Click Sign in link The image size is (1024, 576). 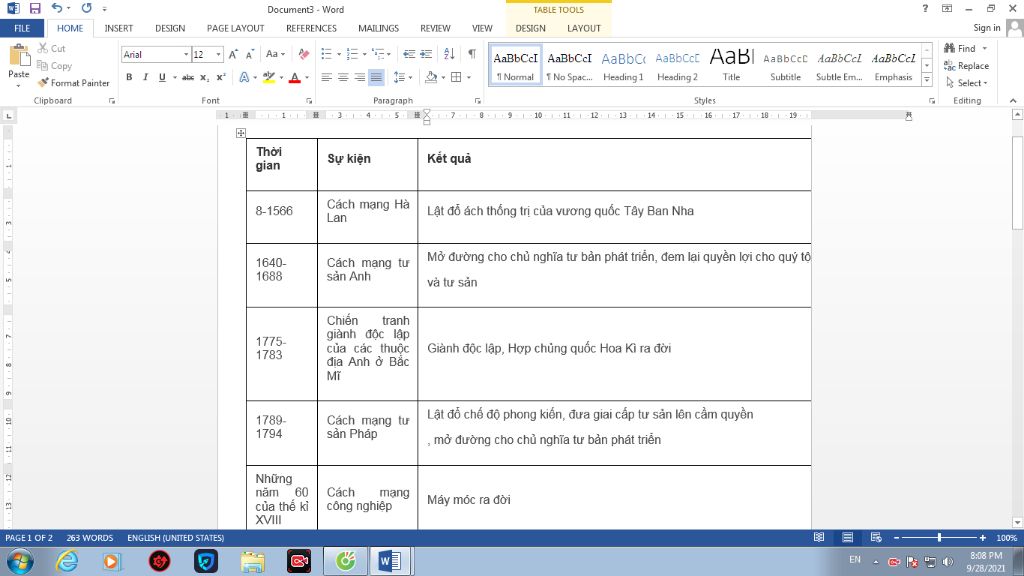pyautogui.click(x=986, y=27)
